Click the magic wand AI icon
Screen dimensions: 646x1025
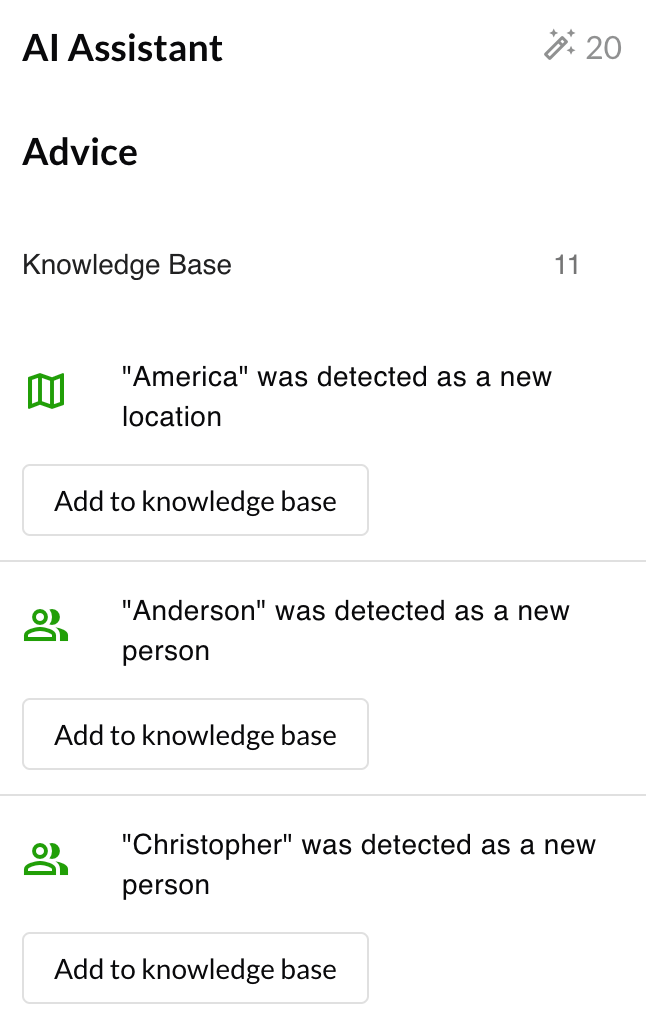coord(560,46)
